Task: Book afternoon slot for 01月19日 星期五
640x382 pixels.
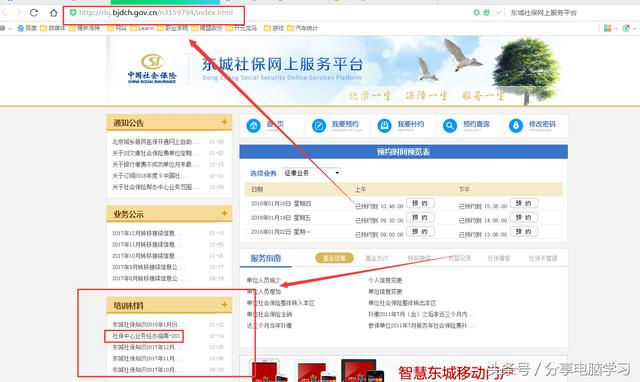Action: click(524, 218)
